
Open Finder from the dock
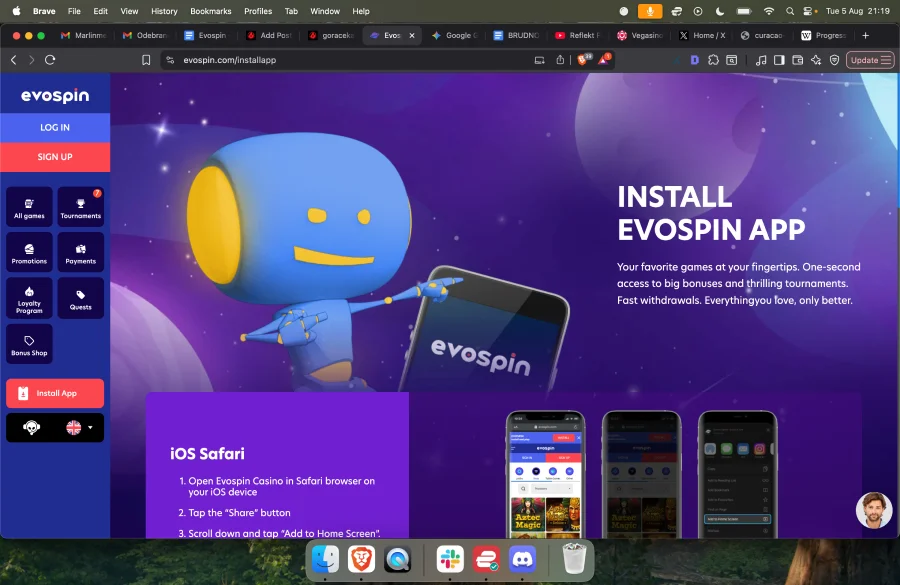click(325, 559)
